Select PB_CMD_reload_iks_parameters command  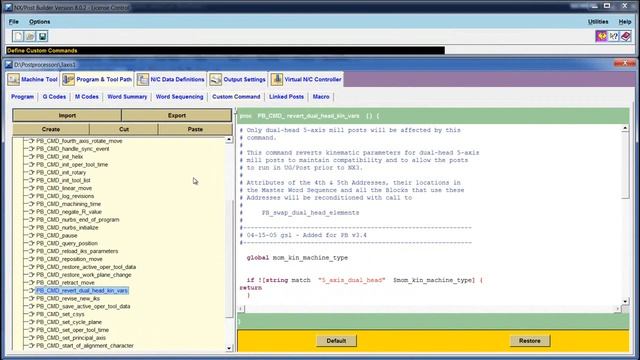coord(77,251)
